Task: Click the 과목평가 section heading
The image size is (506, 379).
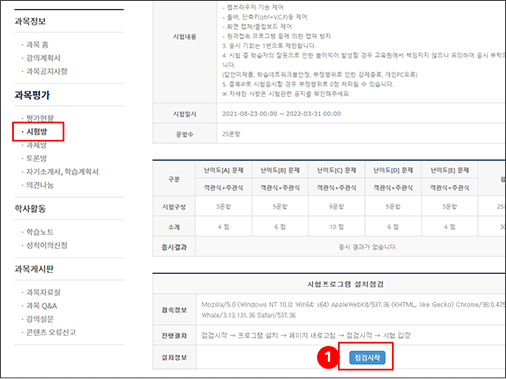Action: click(32, 95)
